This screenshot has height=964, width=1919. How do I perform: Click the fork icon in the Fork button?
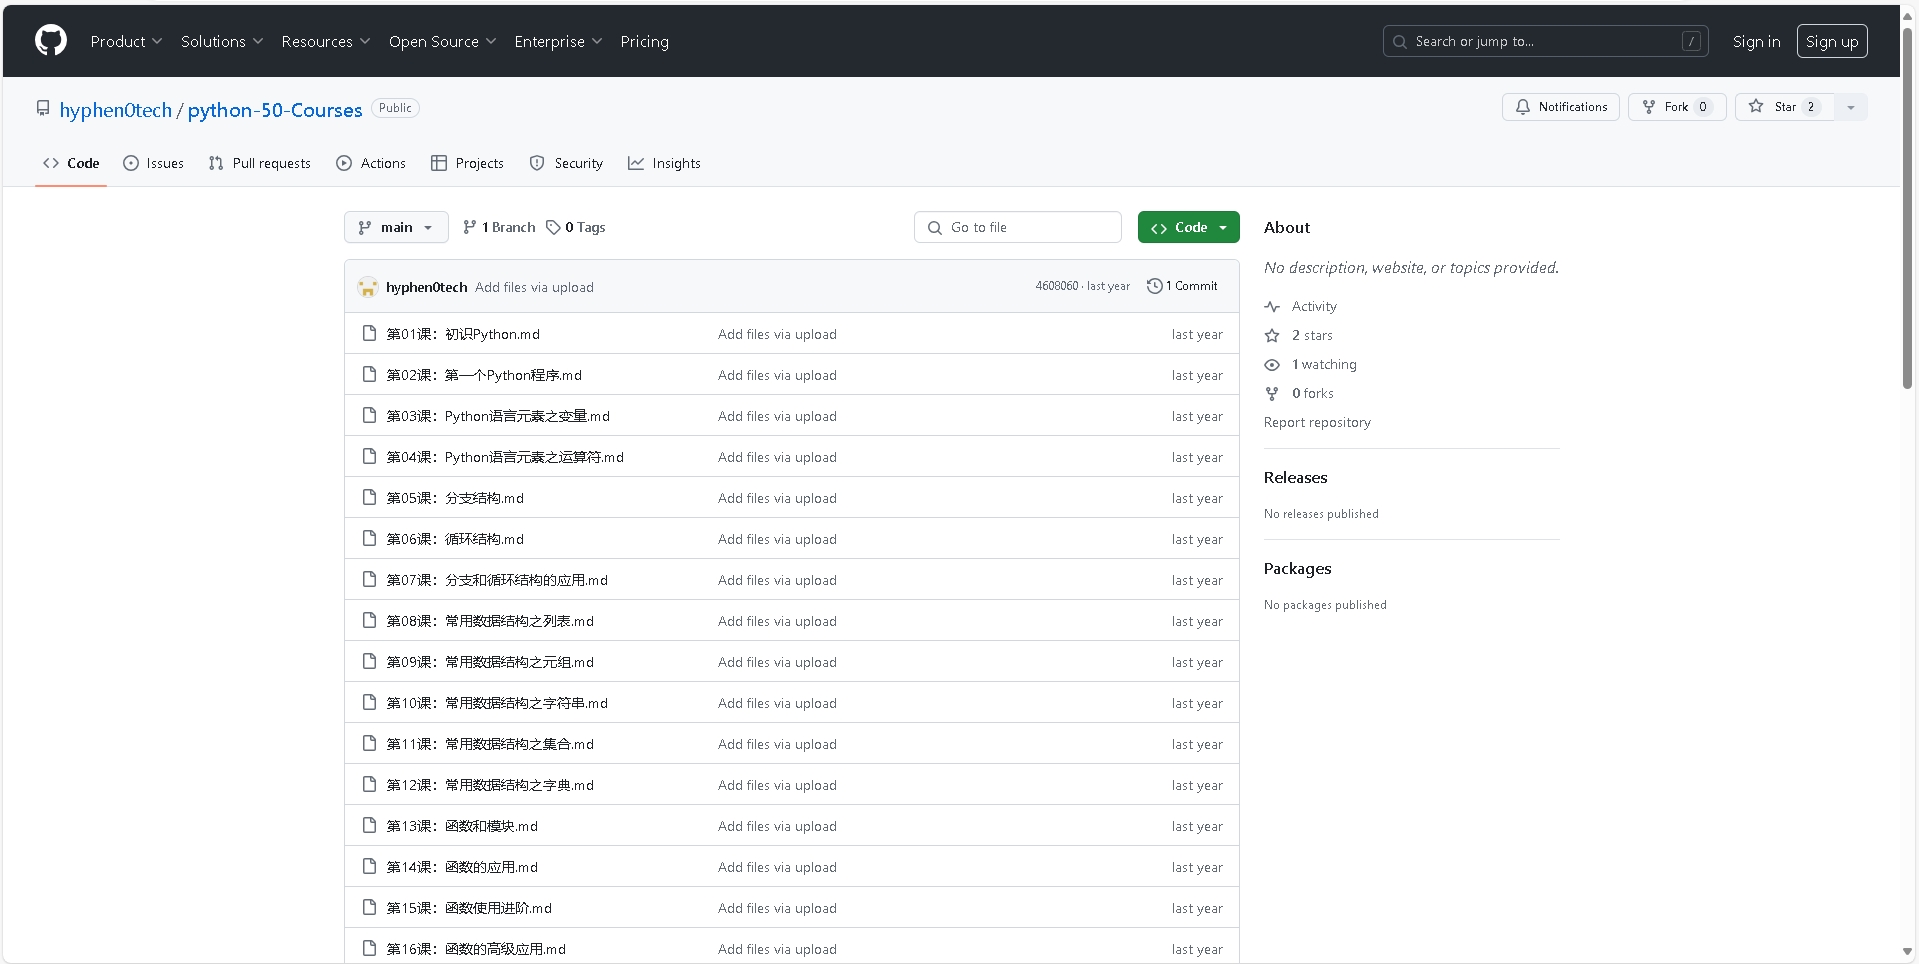(x=1649, y=107)
